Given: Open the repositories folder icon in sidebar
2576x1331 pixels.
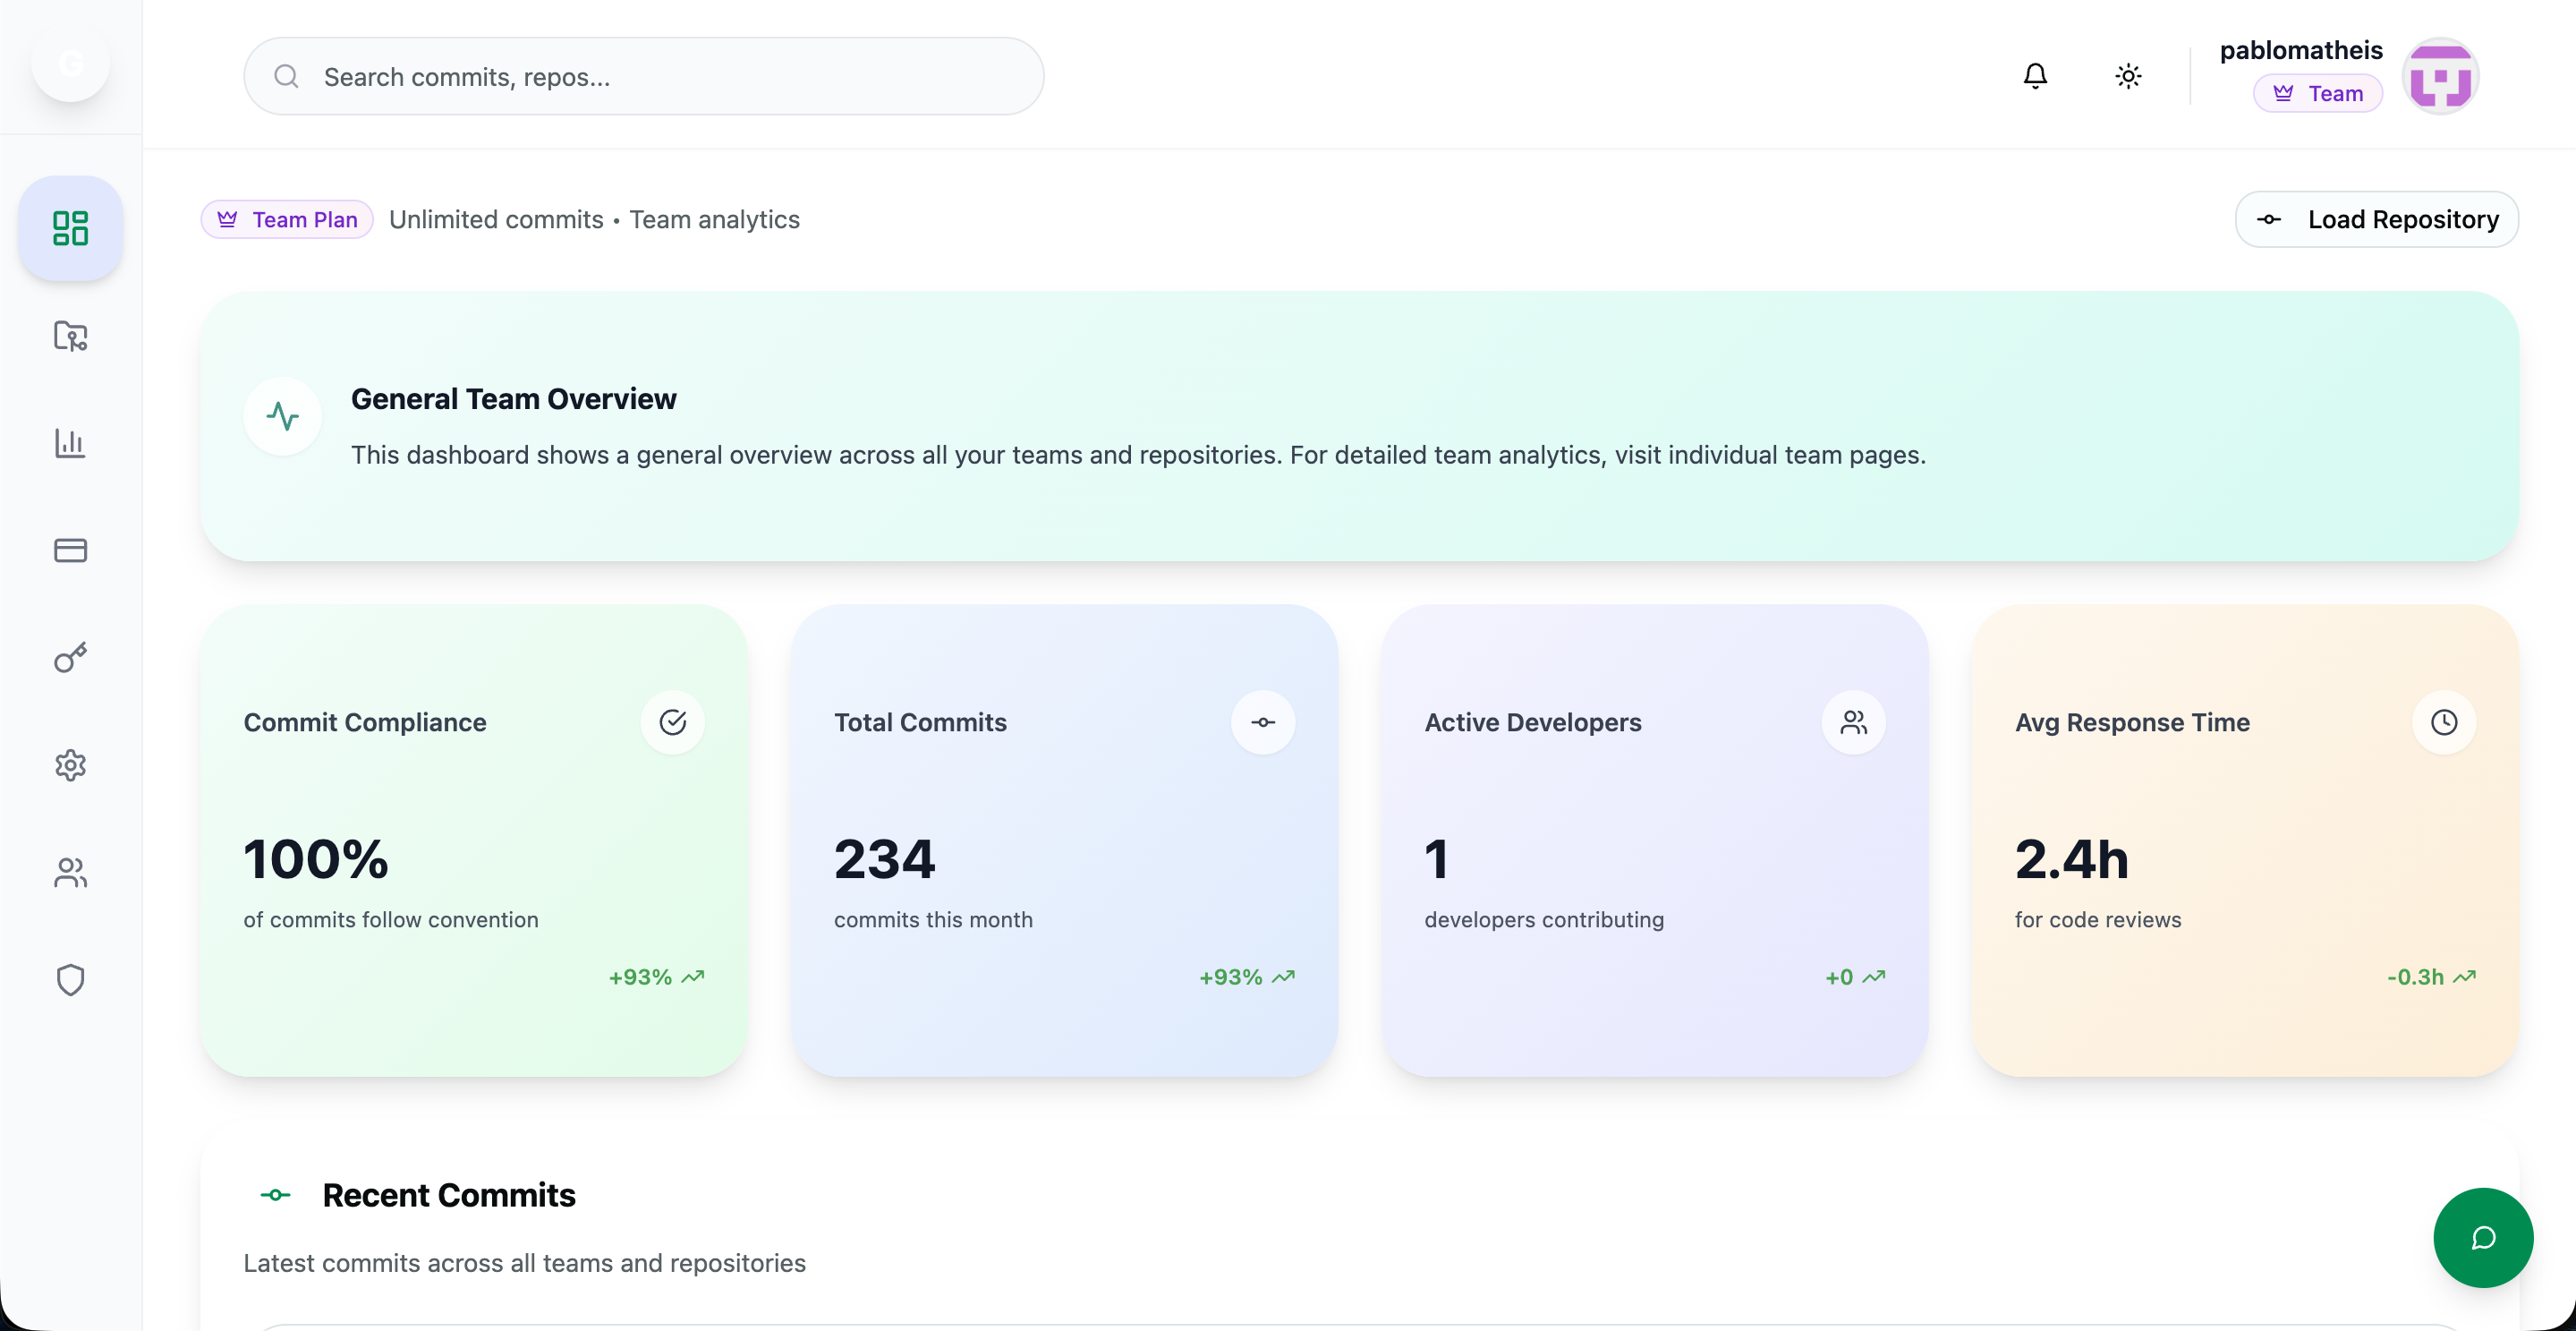Looking at the screenshot, I should tap(70, 336).
